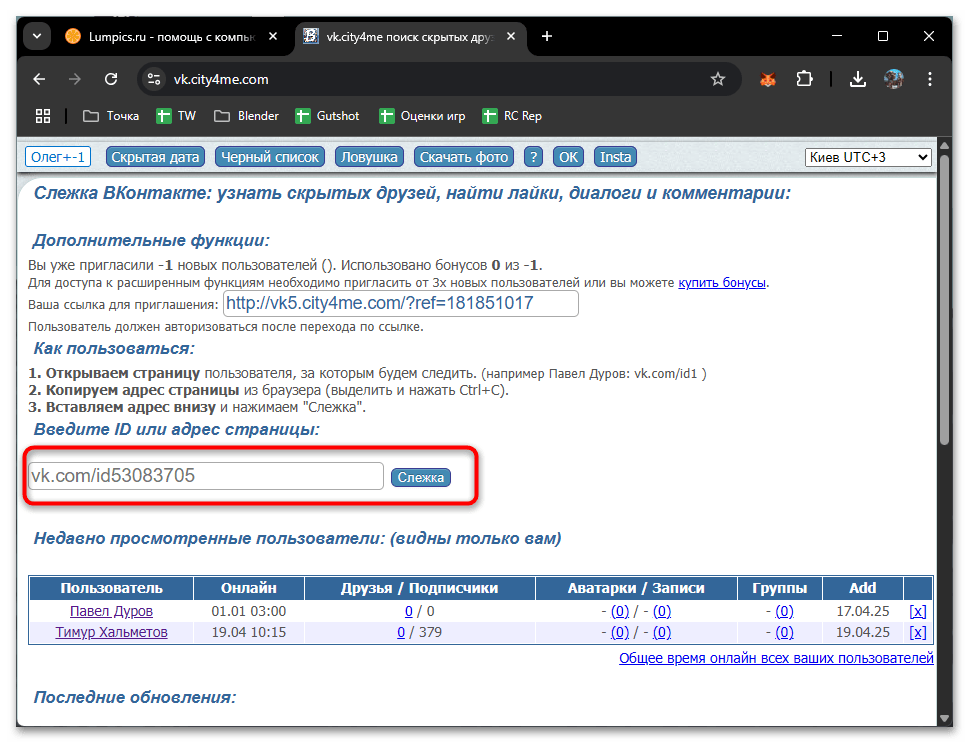Remove Павел Дуров with the [x] link
The image size is (969, 743).
pos(918,611)
